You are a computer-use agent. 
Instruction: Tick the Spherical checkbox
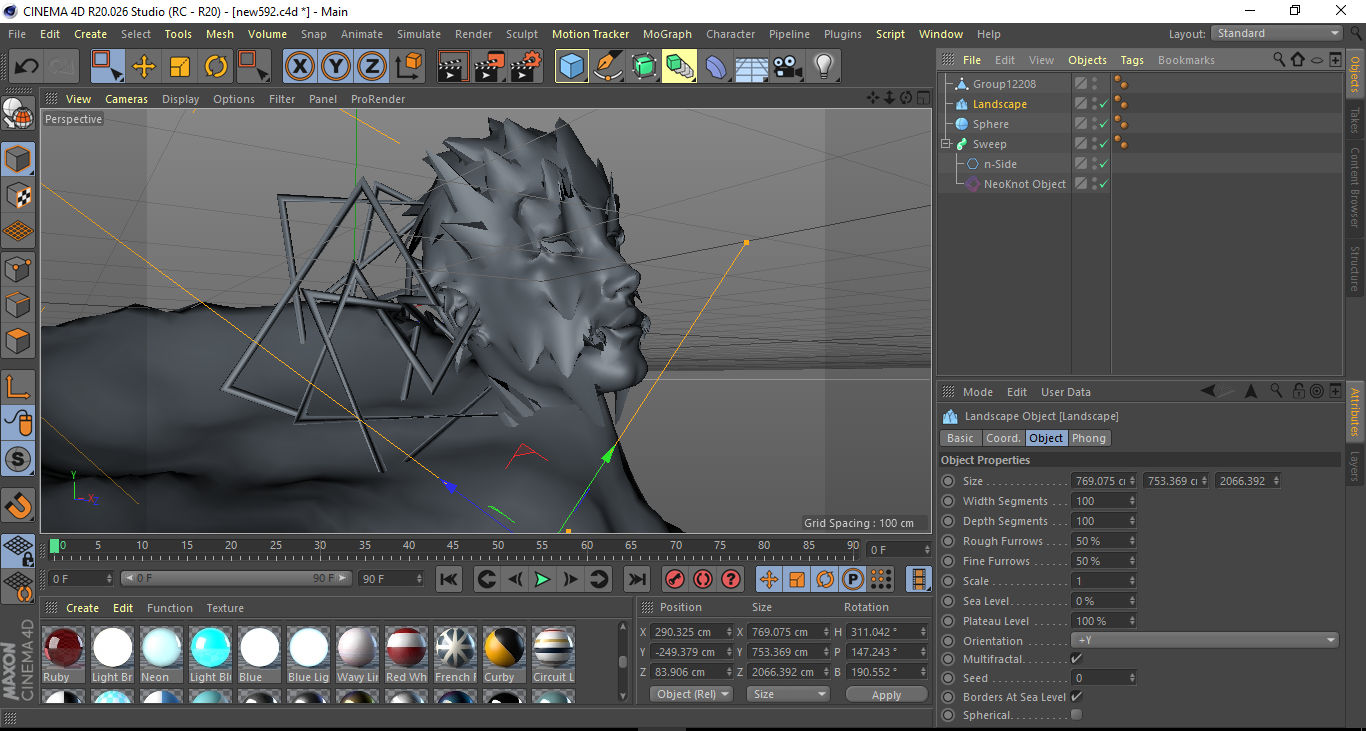pos(1076,714)
